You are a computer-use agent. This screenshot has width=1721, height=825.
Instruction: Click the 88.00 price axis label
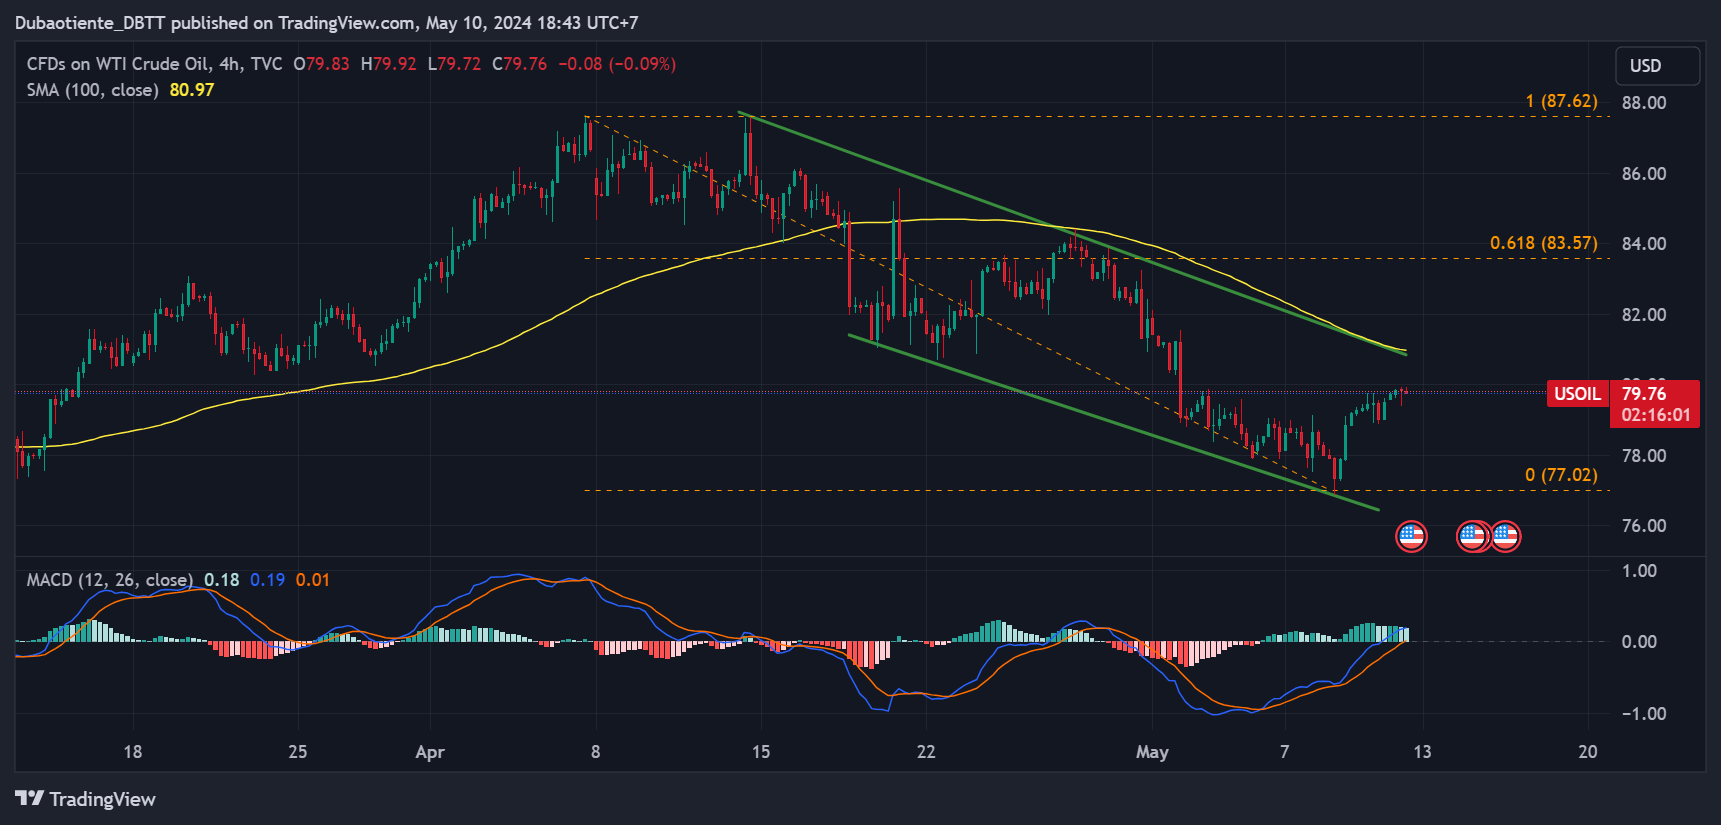(x=1644, y=103)
